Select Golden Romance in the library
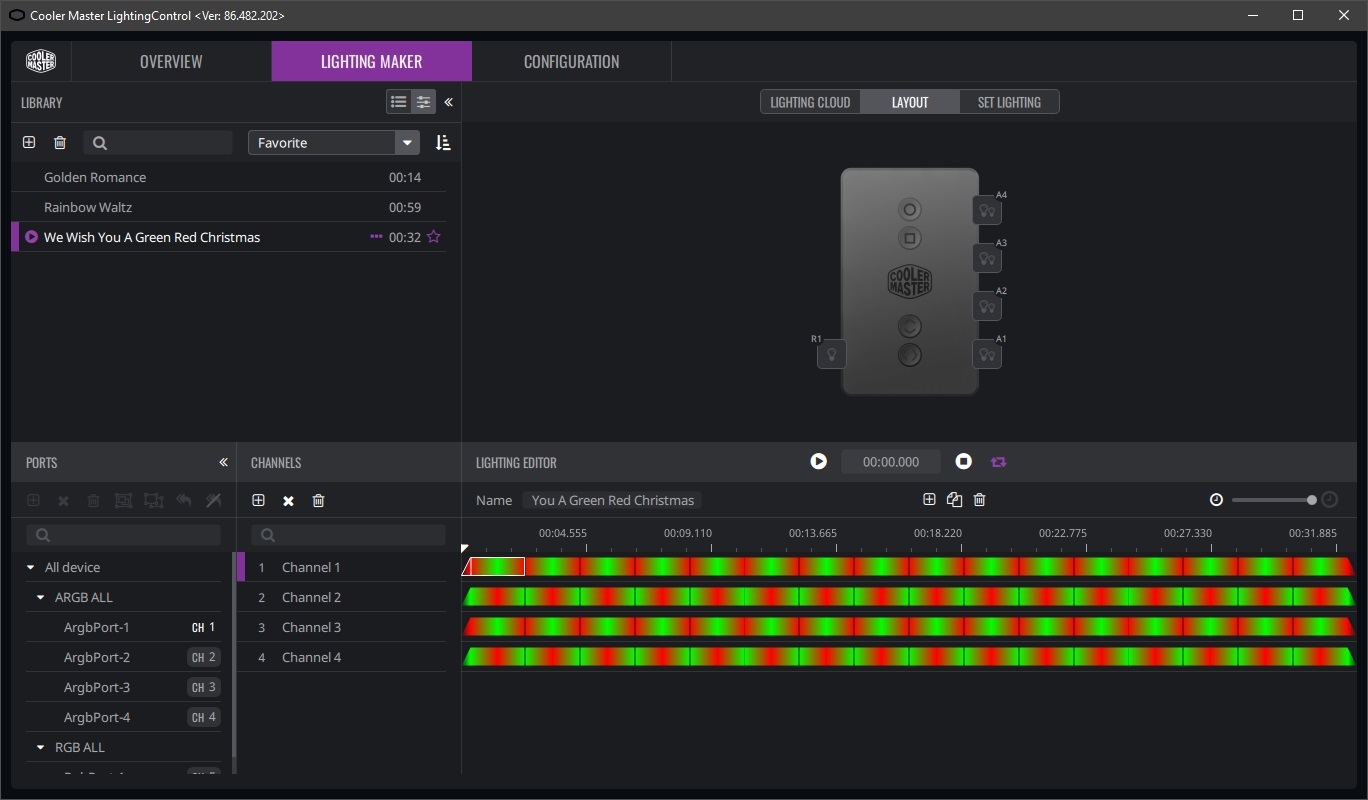 229,177
